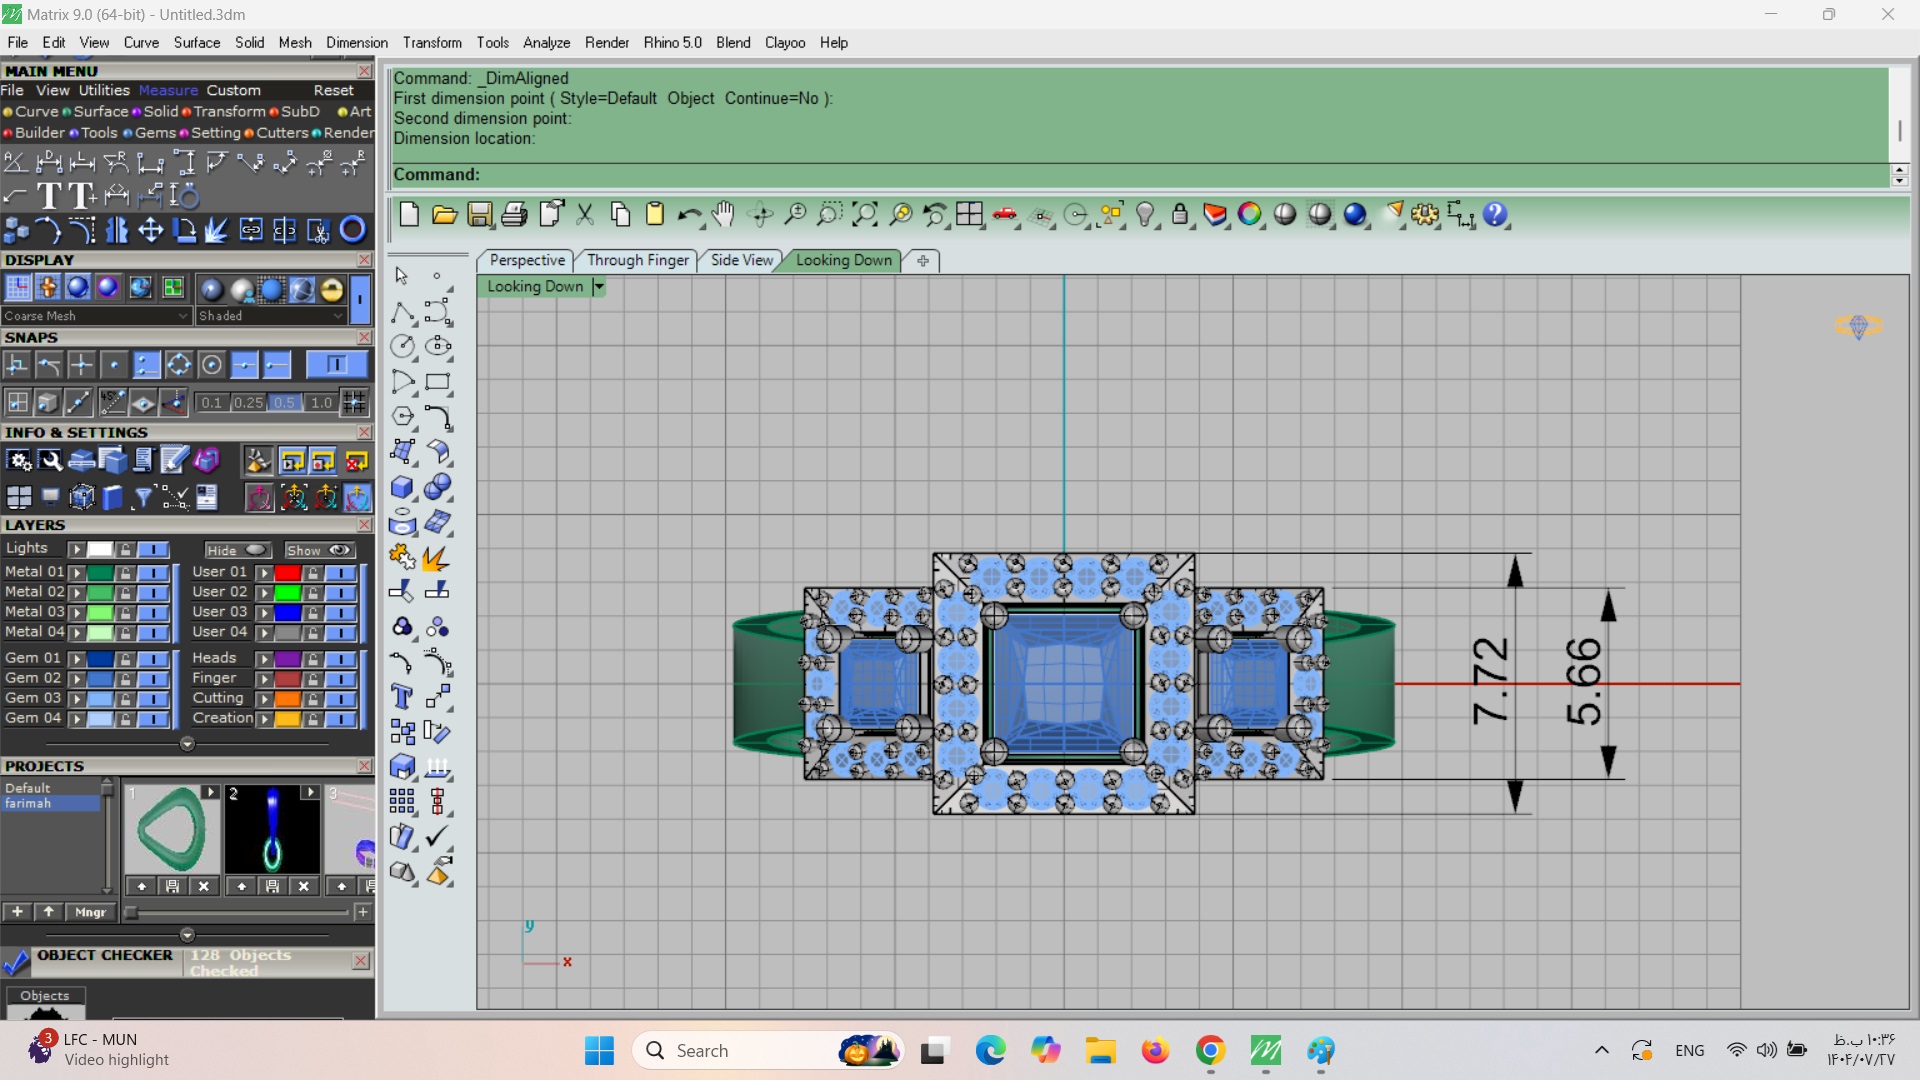
Task: Click the Save file icon
Action: click(x=480, y=215)
